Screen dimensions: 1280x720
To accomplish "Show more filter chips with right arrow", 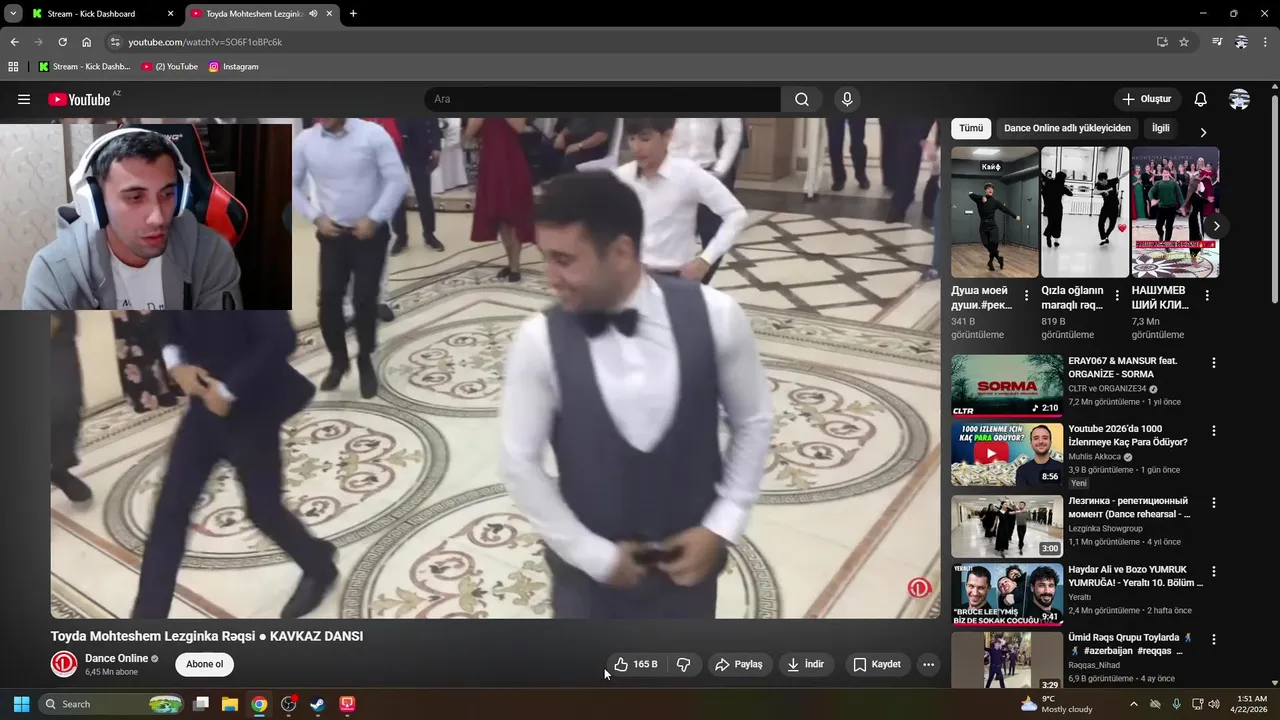I will (1203, 132).
